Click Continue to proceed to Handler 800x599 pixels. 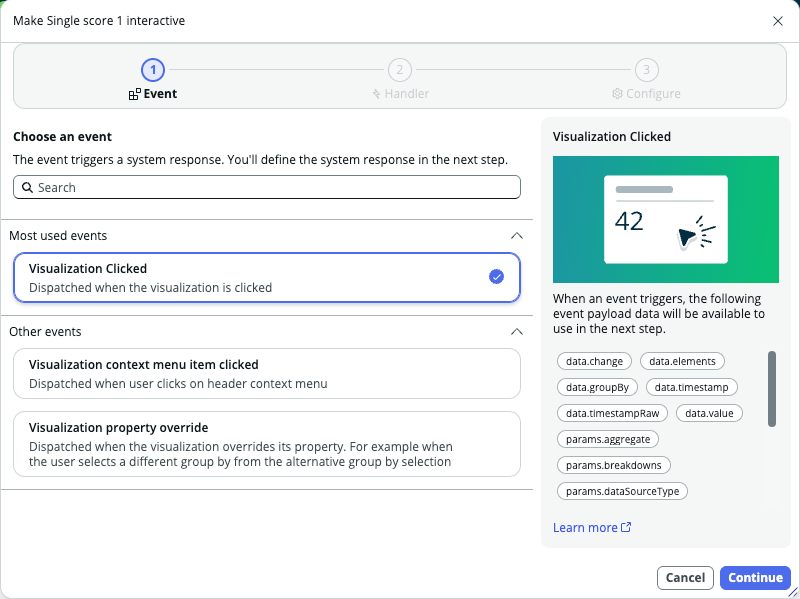coord(755,578)
